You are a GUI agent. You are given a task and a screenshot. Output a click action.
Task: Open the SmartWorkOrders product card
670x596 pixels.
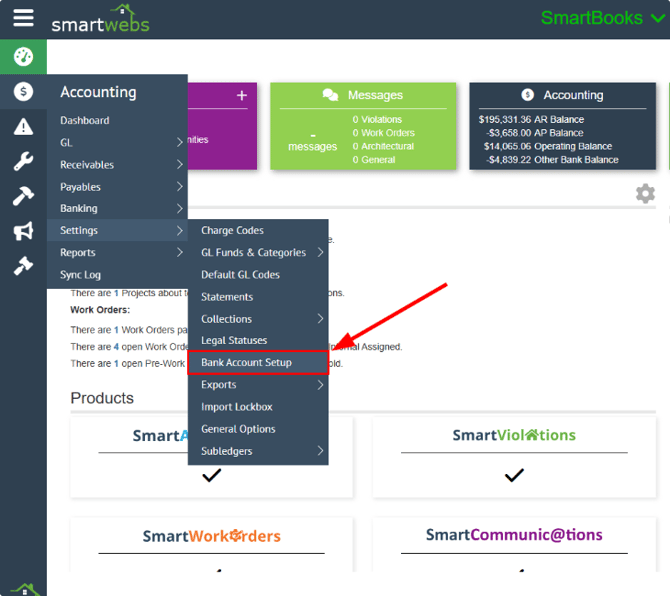click(x=212, y=545)
